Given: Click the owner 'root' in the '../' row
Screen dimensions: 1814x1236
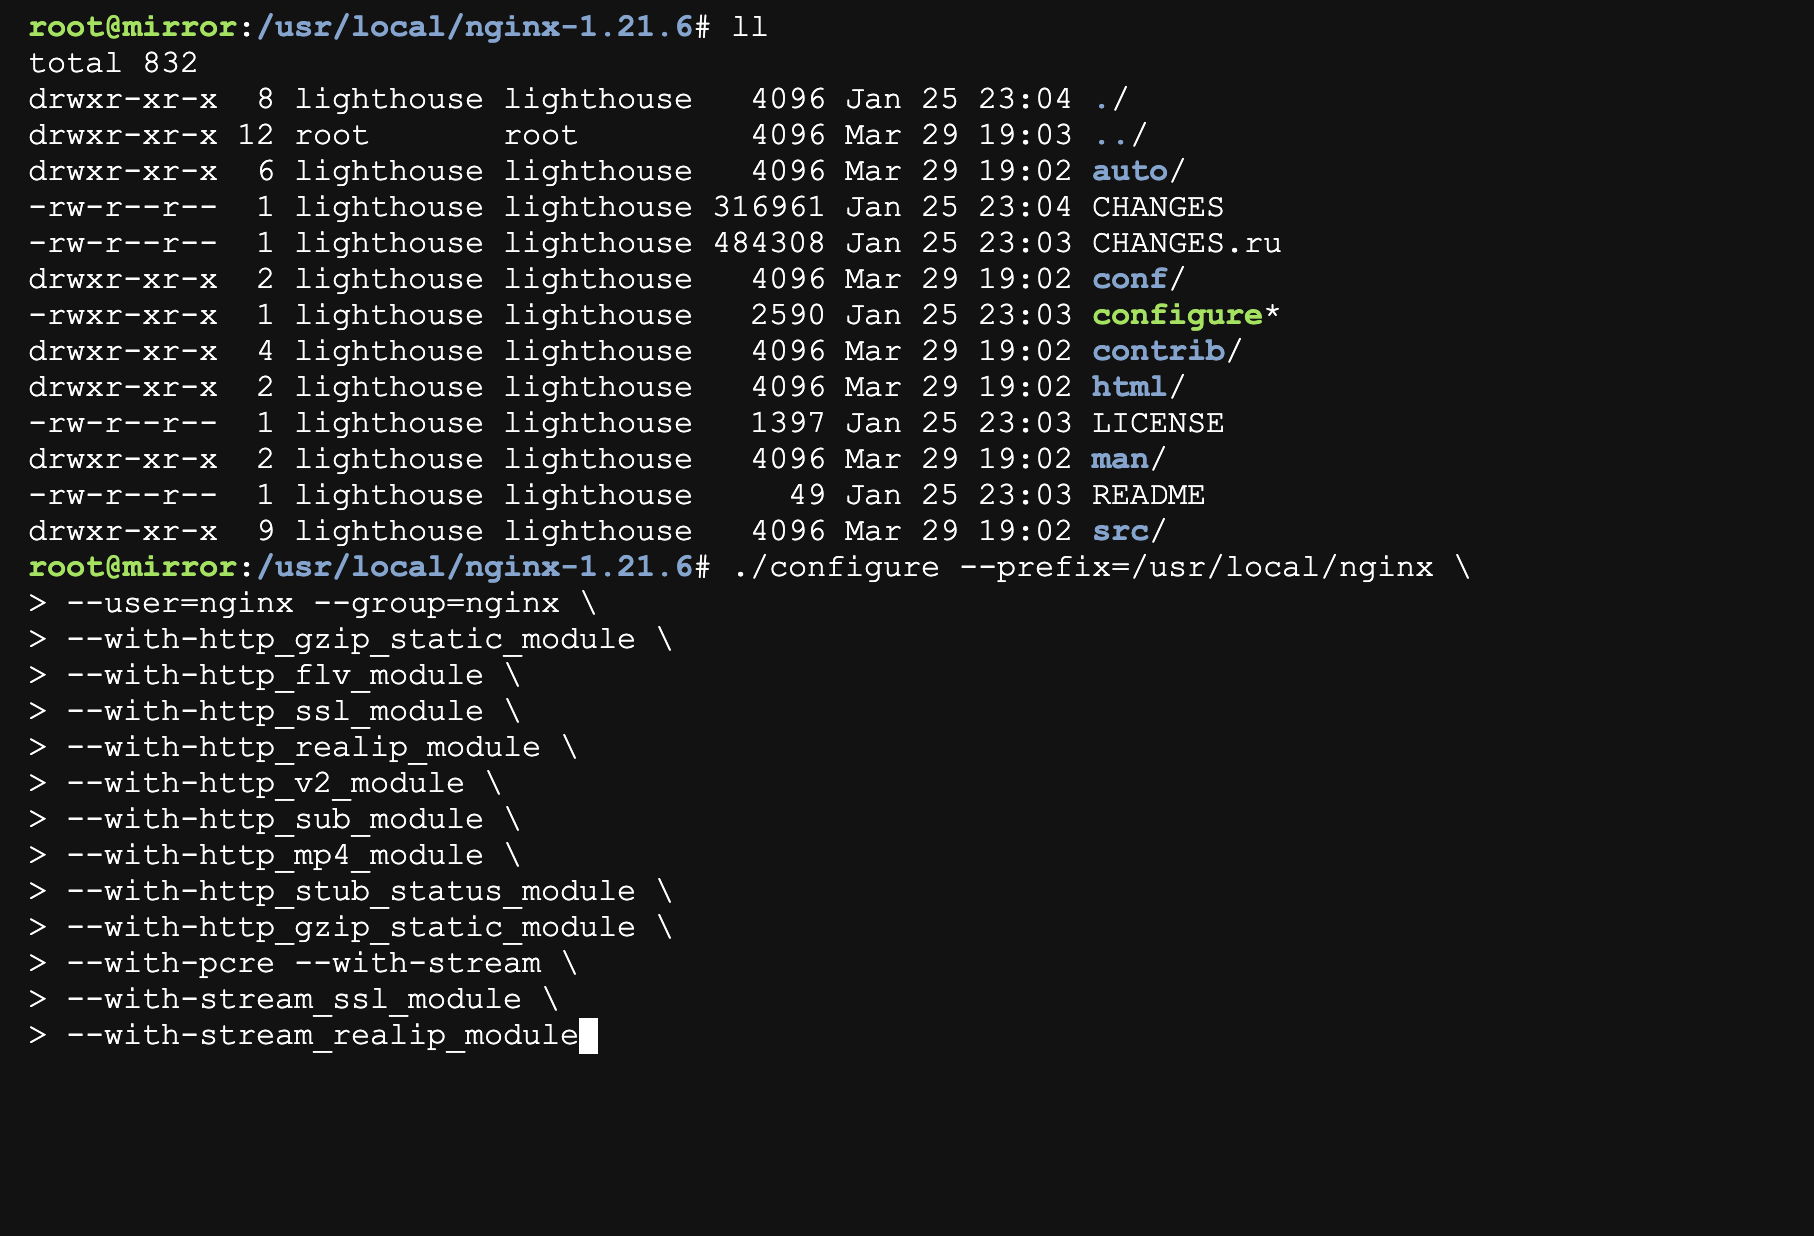Looking at the screenshot, I should point(332,135).
